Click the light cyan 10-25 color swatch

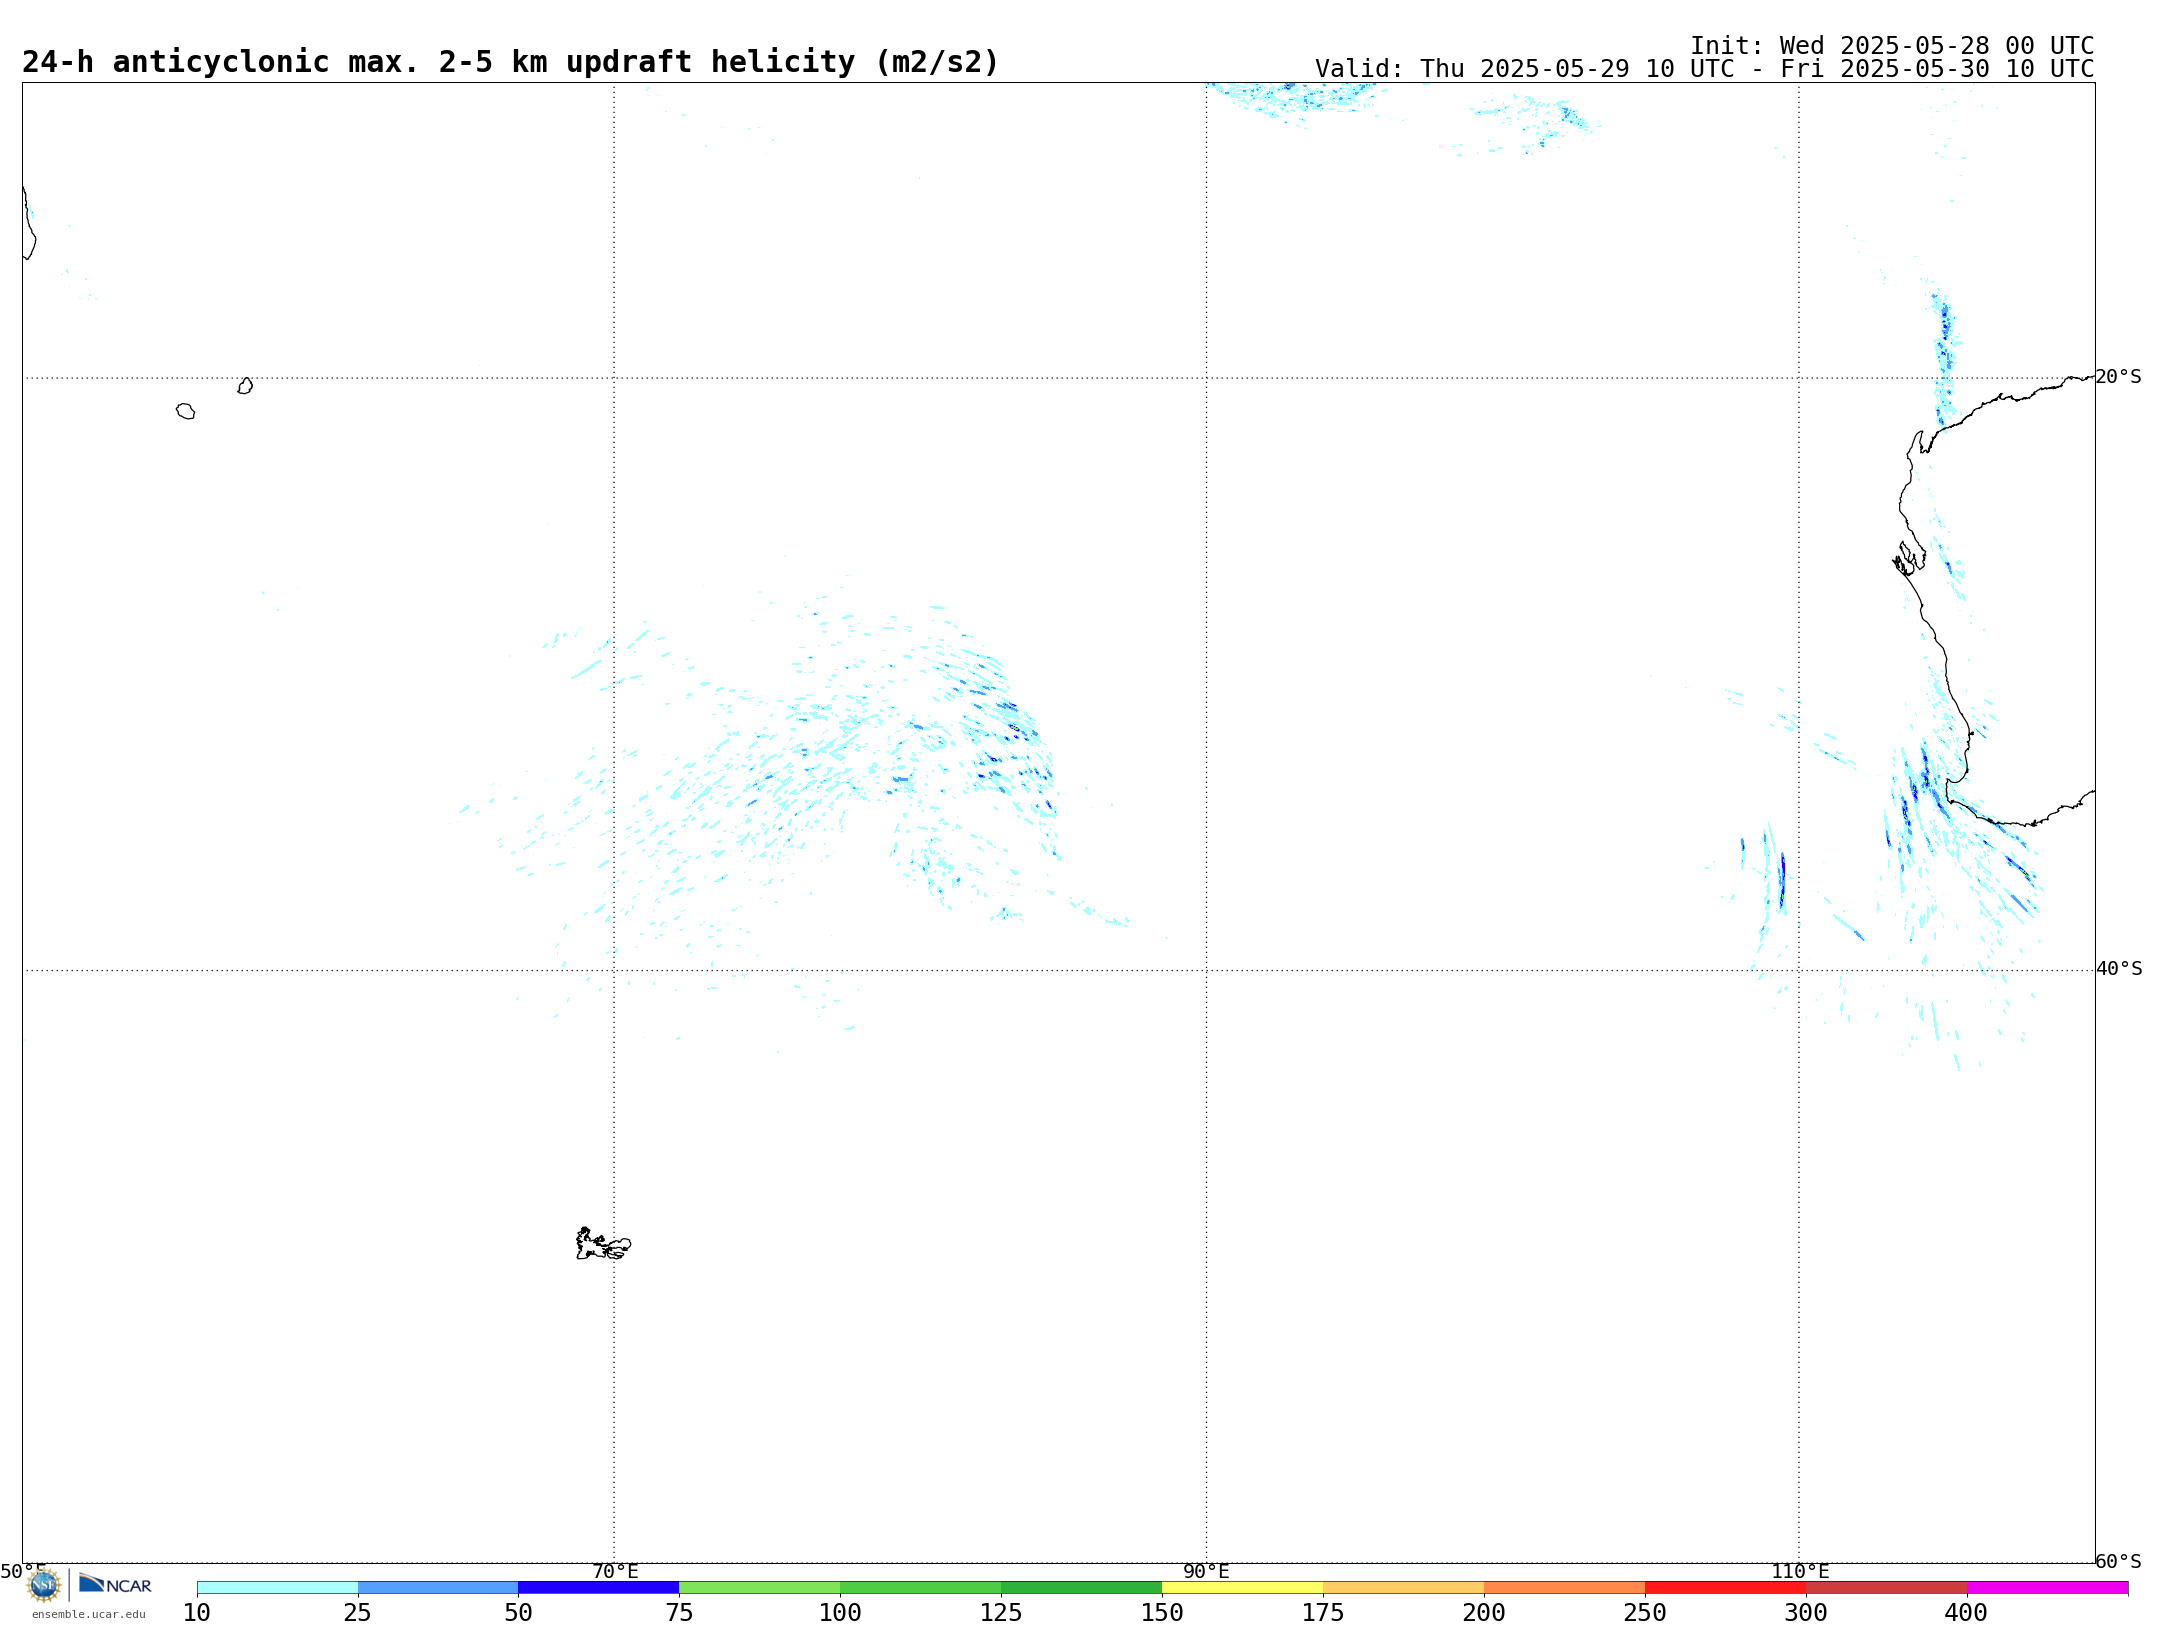(x=277, y=1588)
